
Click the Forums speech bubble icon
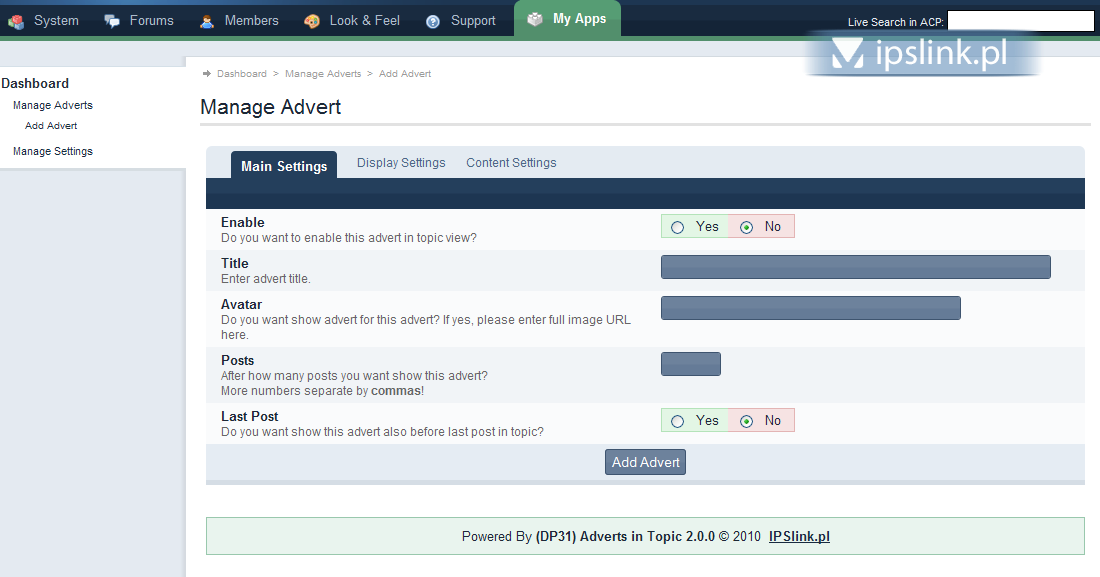(x=112, y=21)
